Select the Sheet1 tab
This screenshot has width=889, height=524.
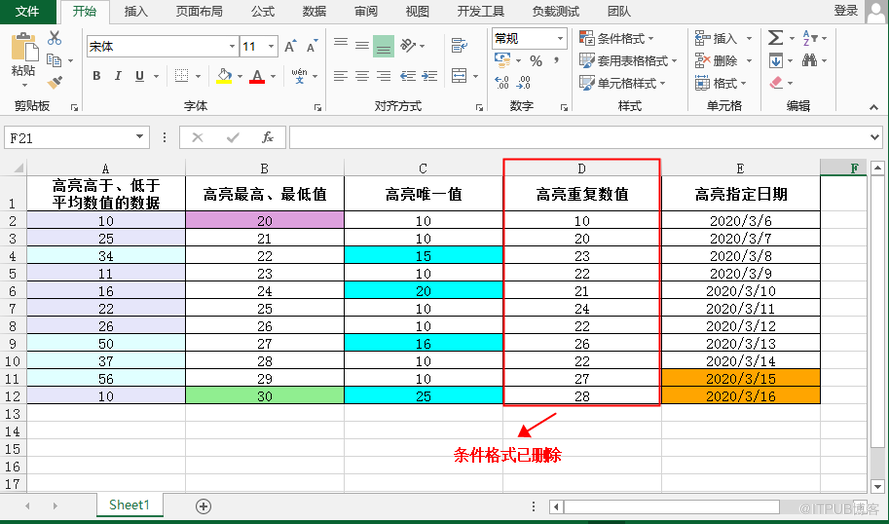click(129, 505)
